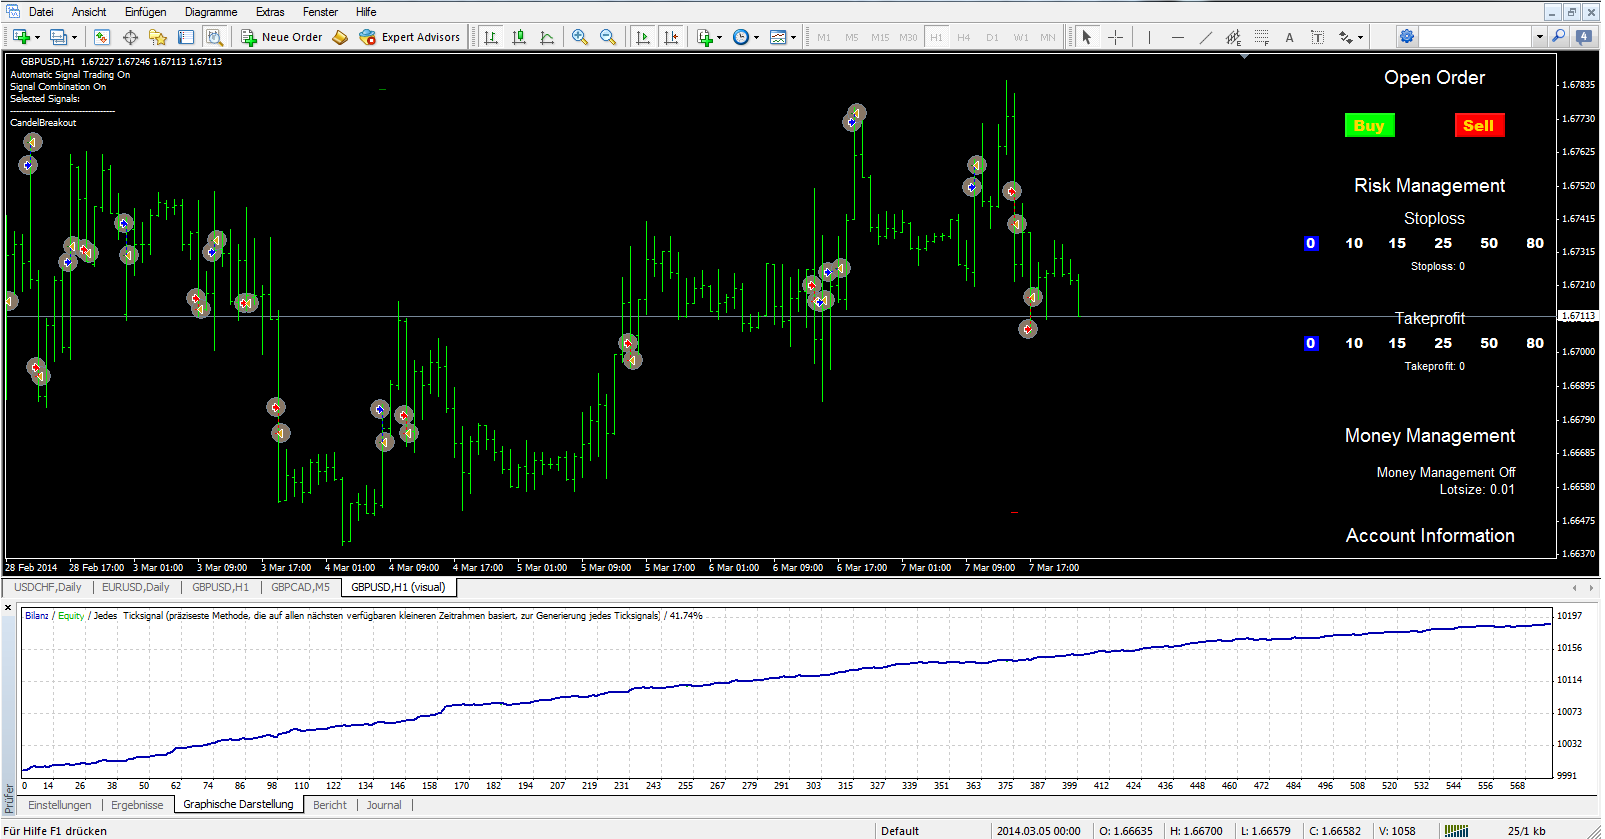Image resolution: width=1605 pixels, height=839 pixels.
Task: Select the text label tool
Action: pyautogui.click(x=1317, y=37)
